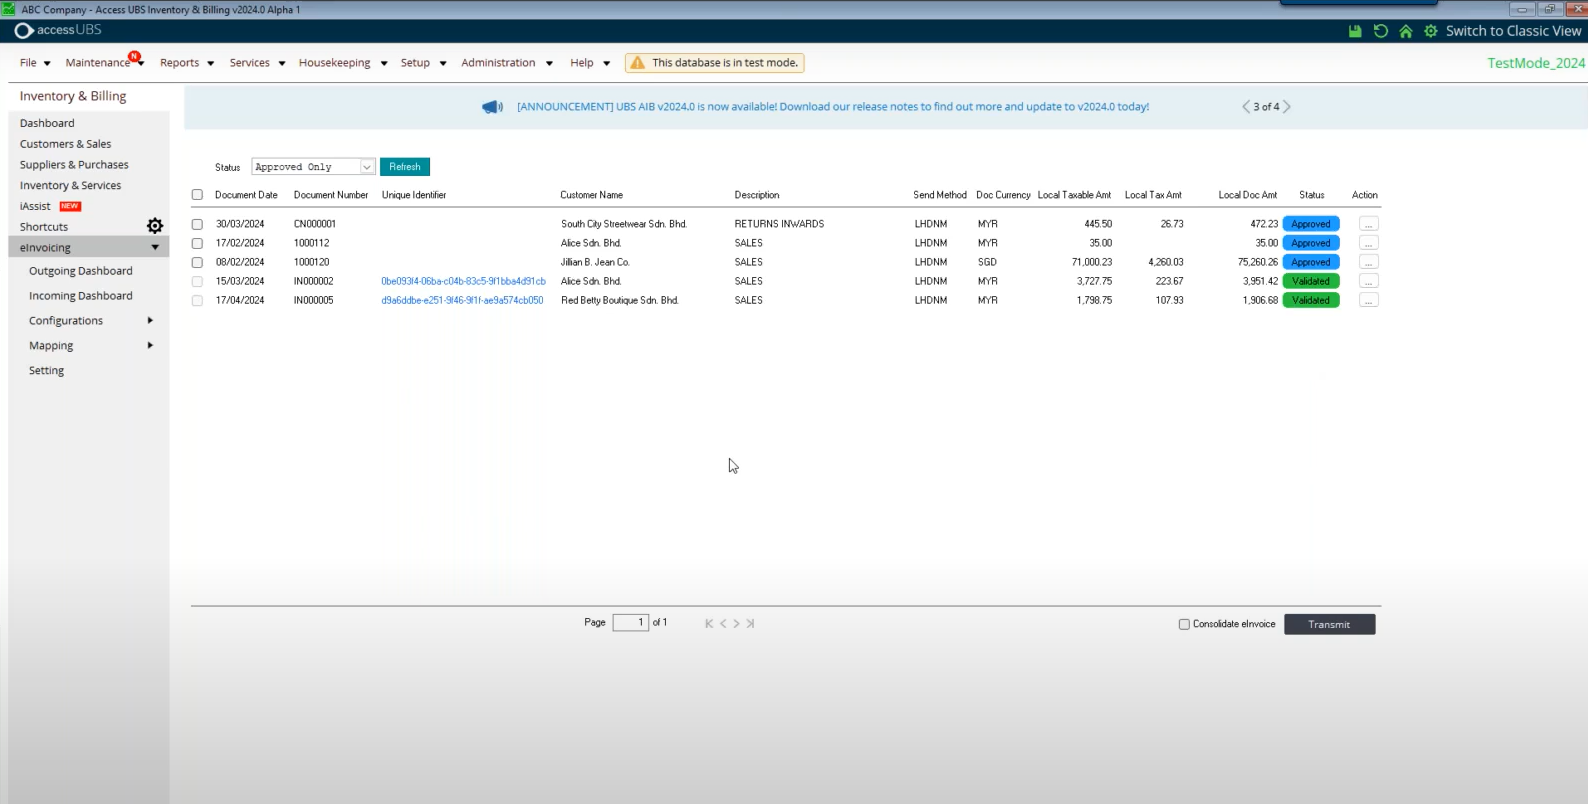This screenshot has height=804, width=1588.
Task: Click the red notification badge on Maintenance
Action: [x=134, y=56]
